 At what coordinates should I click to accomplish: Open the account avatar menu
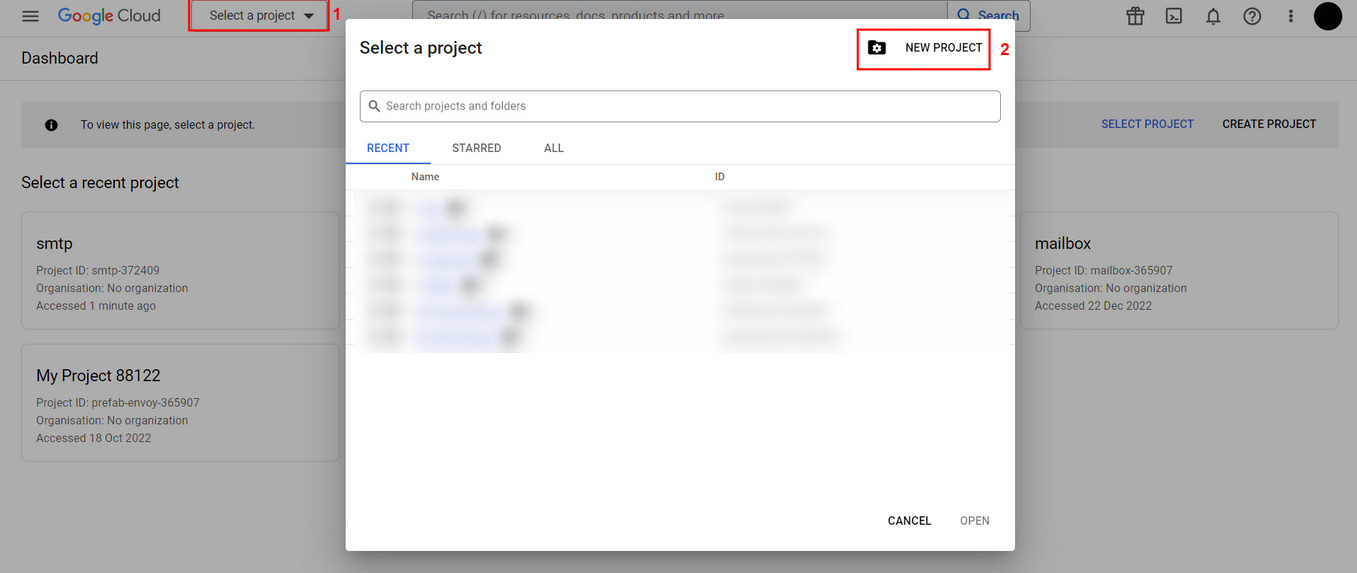(x=1327, y=16)
